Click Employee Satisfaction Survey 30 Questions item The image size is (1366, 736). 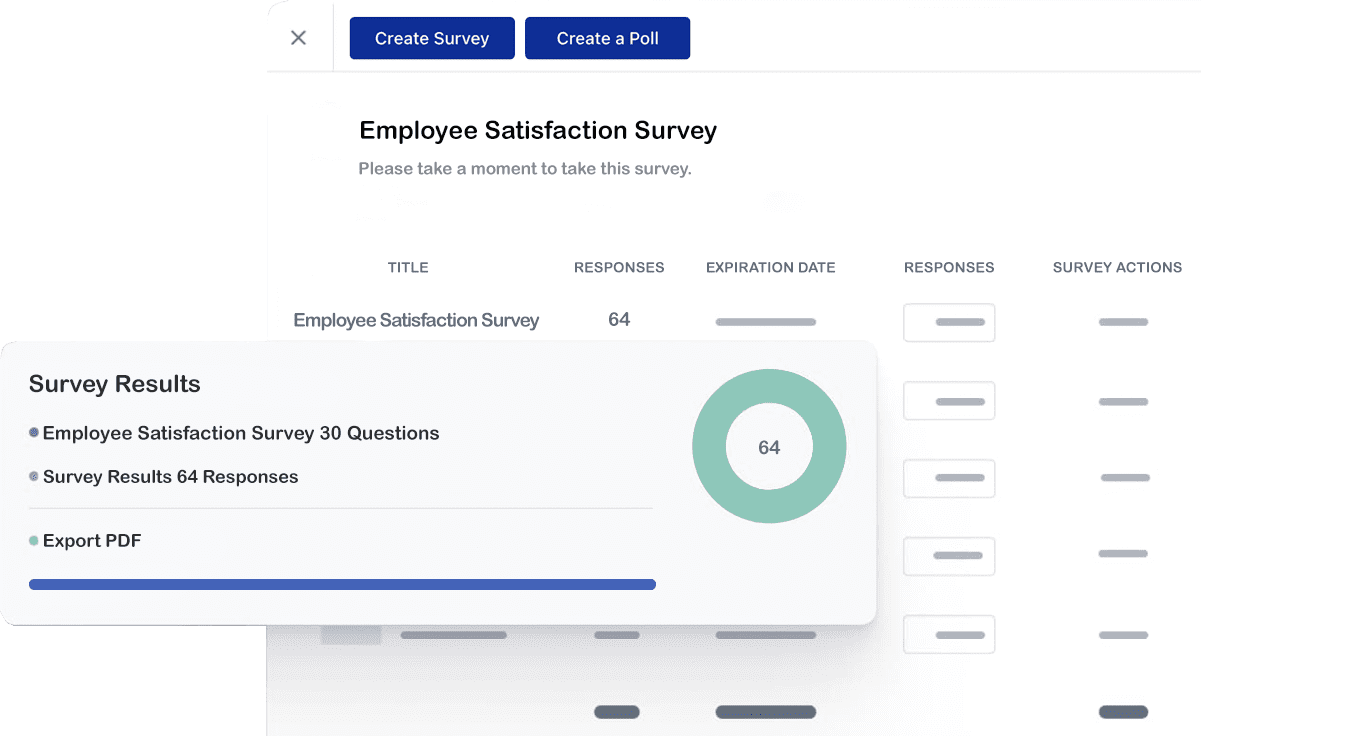coord(241,433)
